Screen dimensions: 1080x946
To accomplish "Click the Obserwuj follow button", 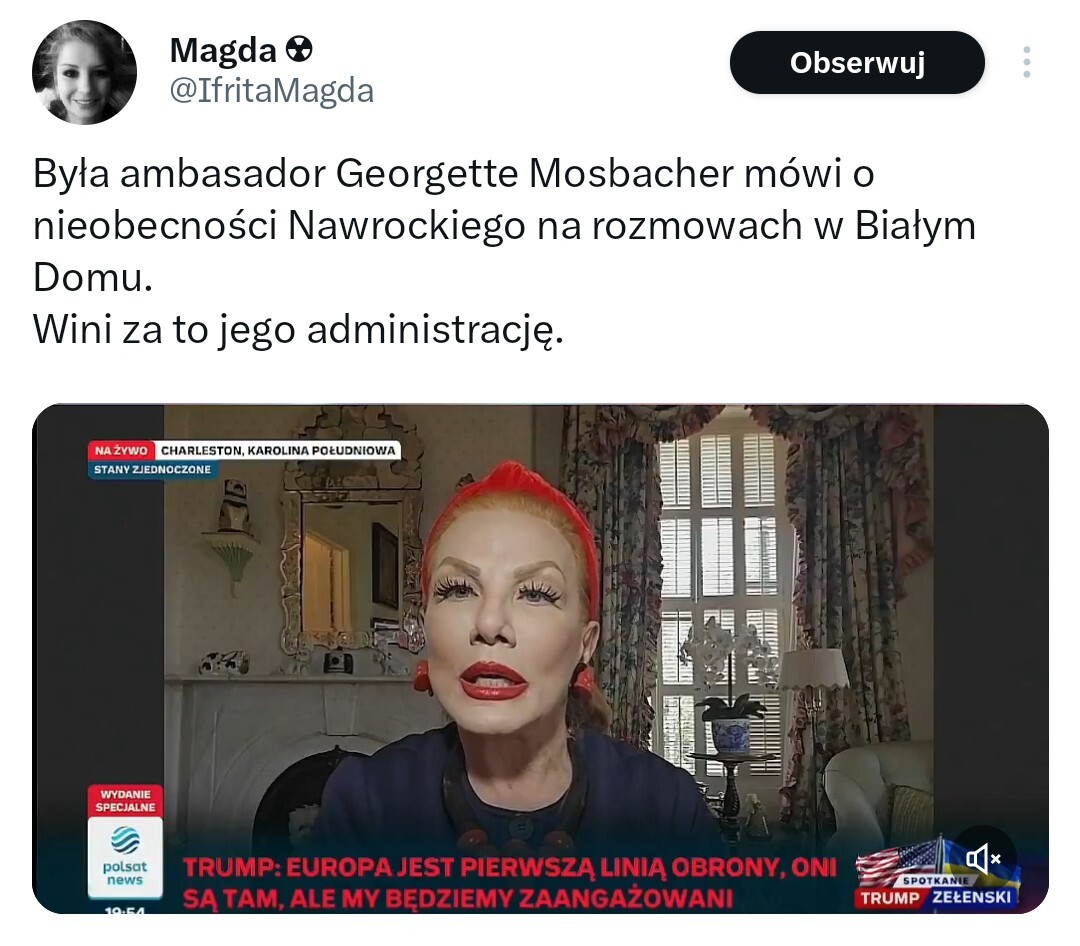I will [x=857, y=63].
